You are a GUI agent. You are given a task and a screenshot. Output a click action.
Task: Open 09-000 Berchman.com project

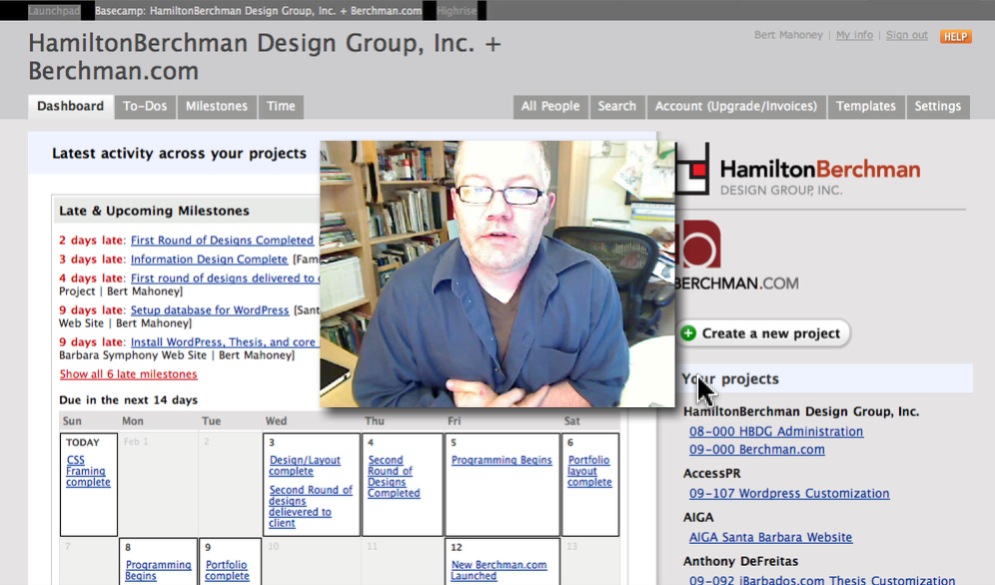(757, 449)
